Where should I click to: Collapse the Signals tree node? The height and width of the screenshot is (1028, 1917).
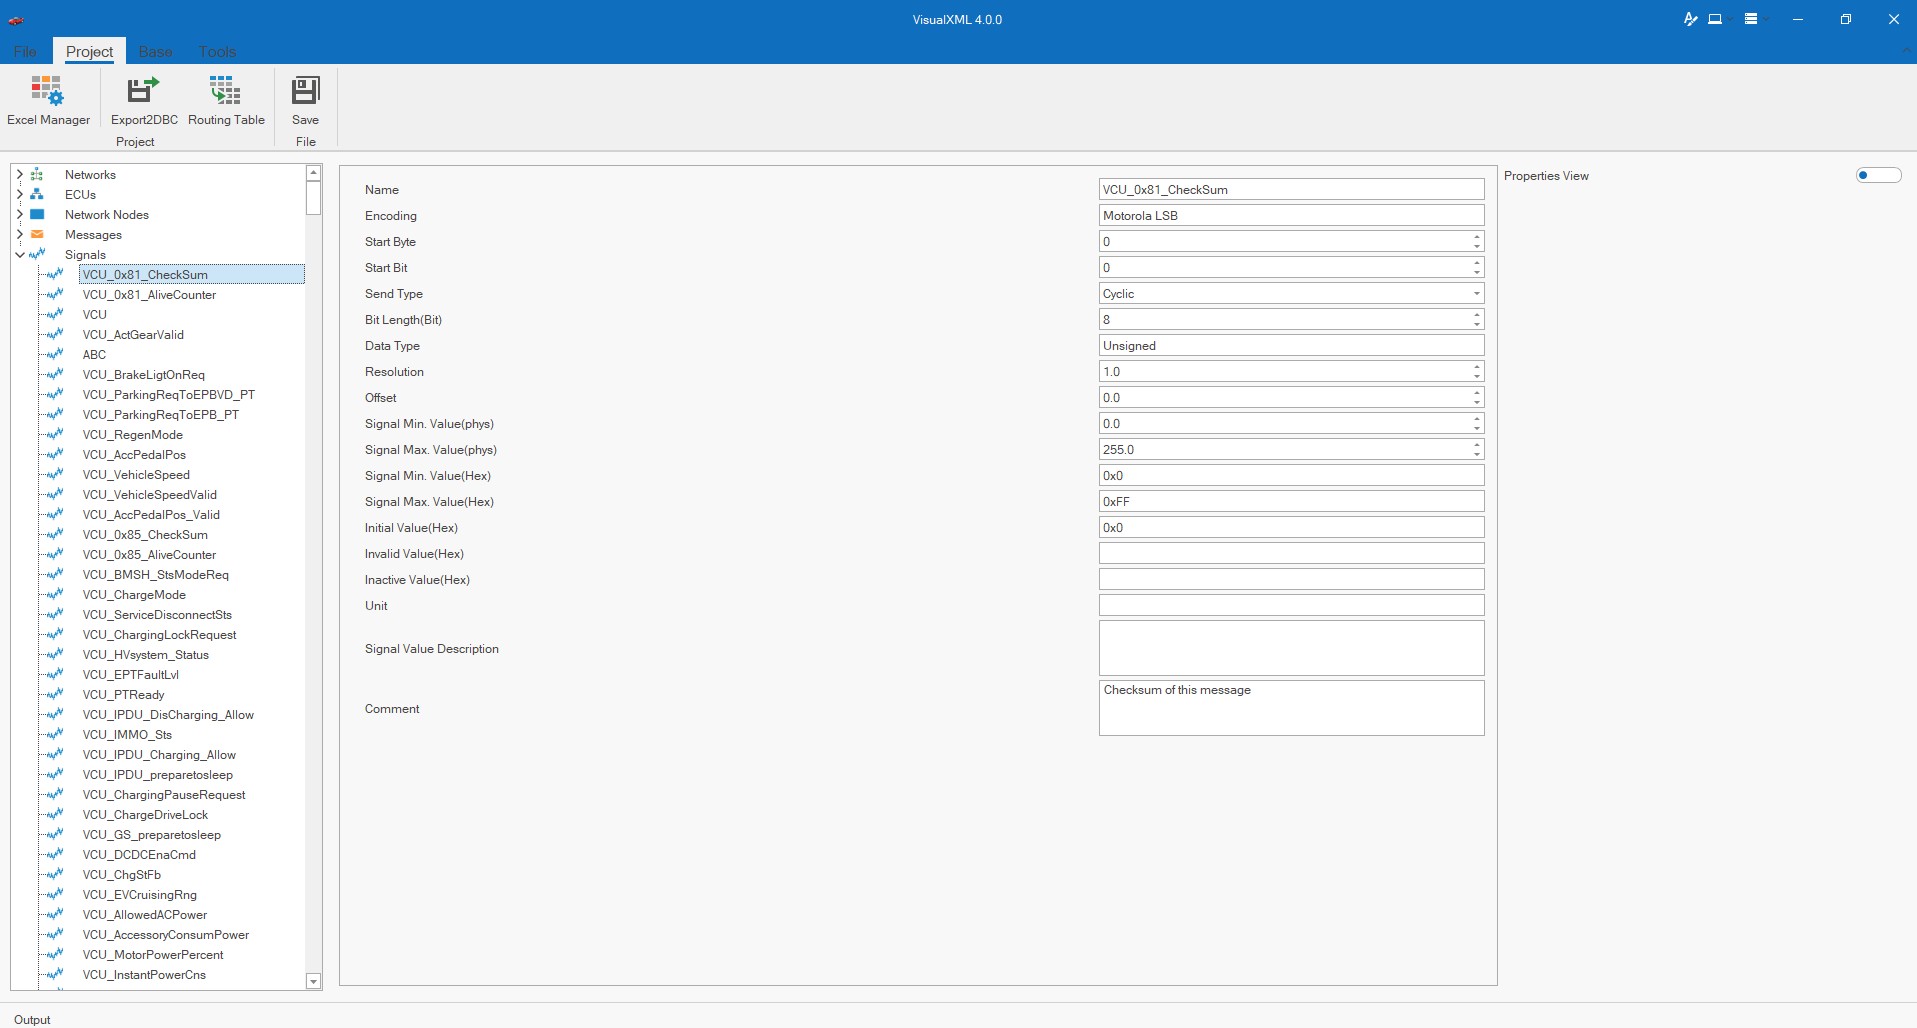point(19,255)
